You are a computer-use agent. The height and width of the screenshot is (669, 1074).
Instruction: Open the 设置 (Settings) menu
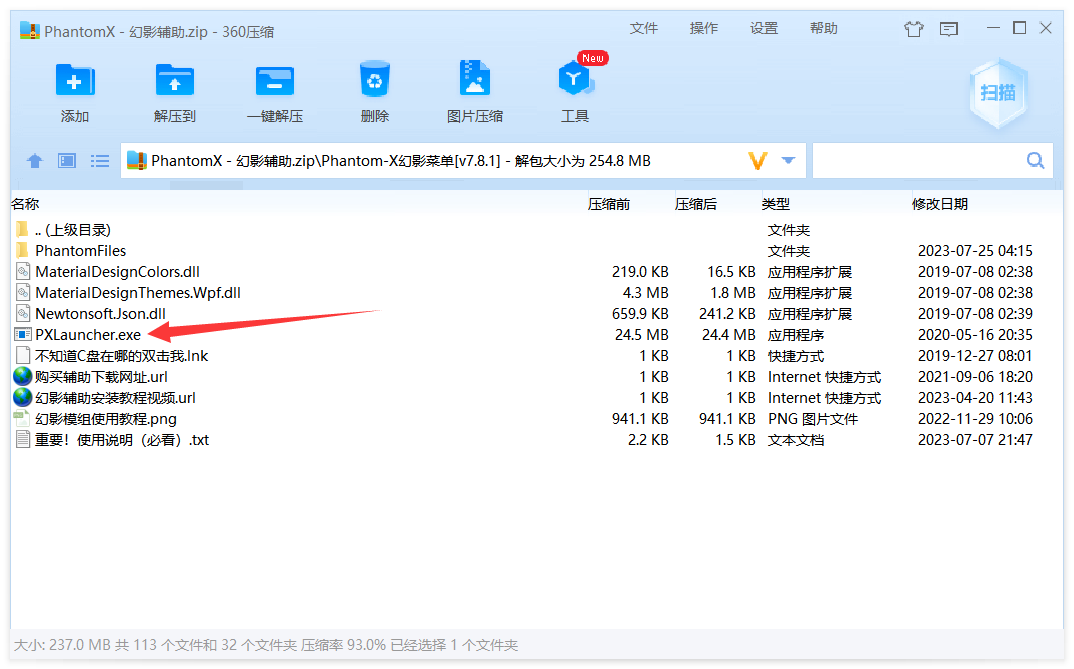point(764,28)
